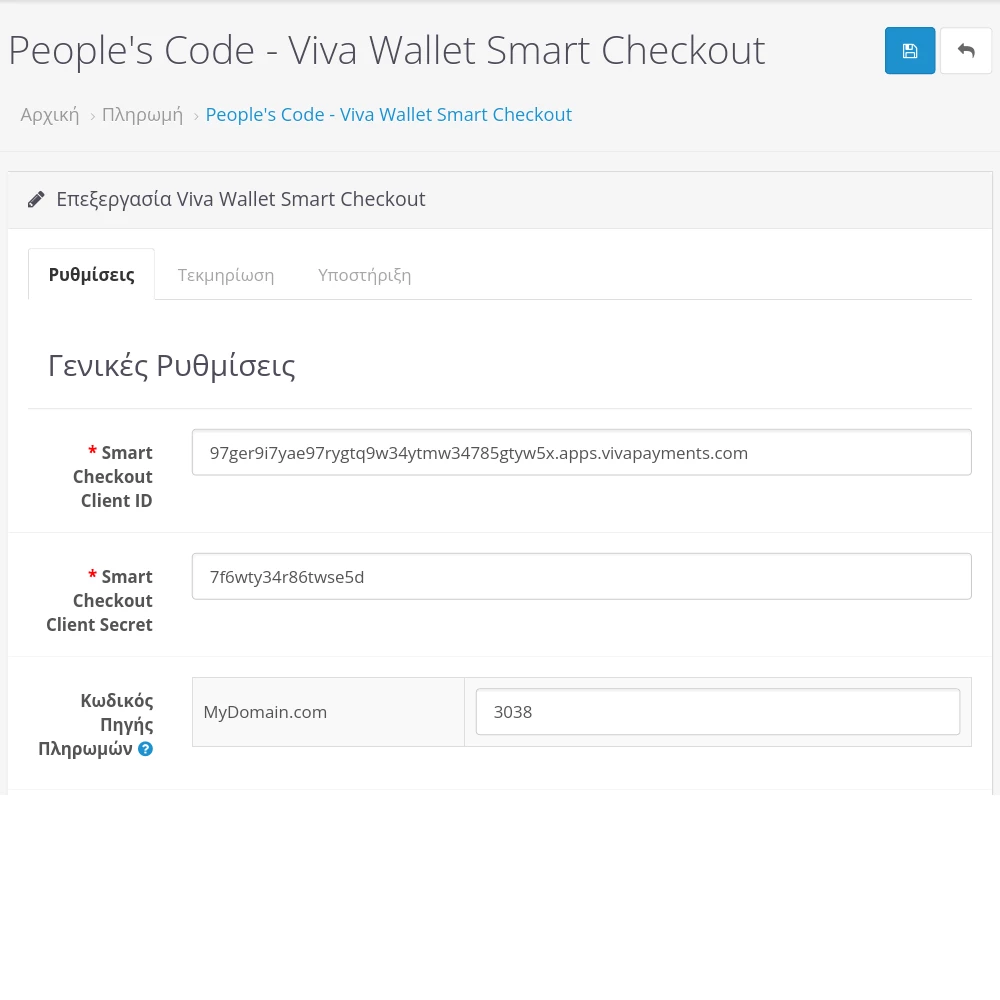1000x1000 pixels.
Task: Click the payment source code field showing 3038
Action: [x=717, y=712]
